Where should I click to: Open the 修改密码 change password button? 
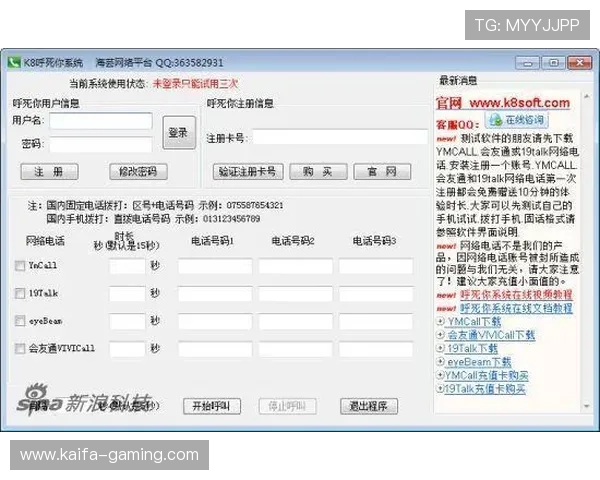[138, 171]
